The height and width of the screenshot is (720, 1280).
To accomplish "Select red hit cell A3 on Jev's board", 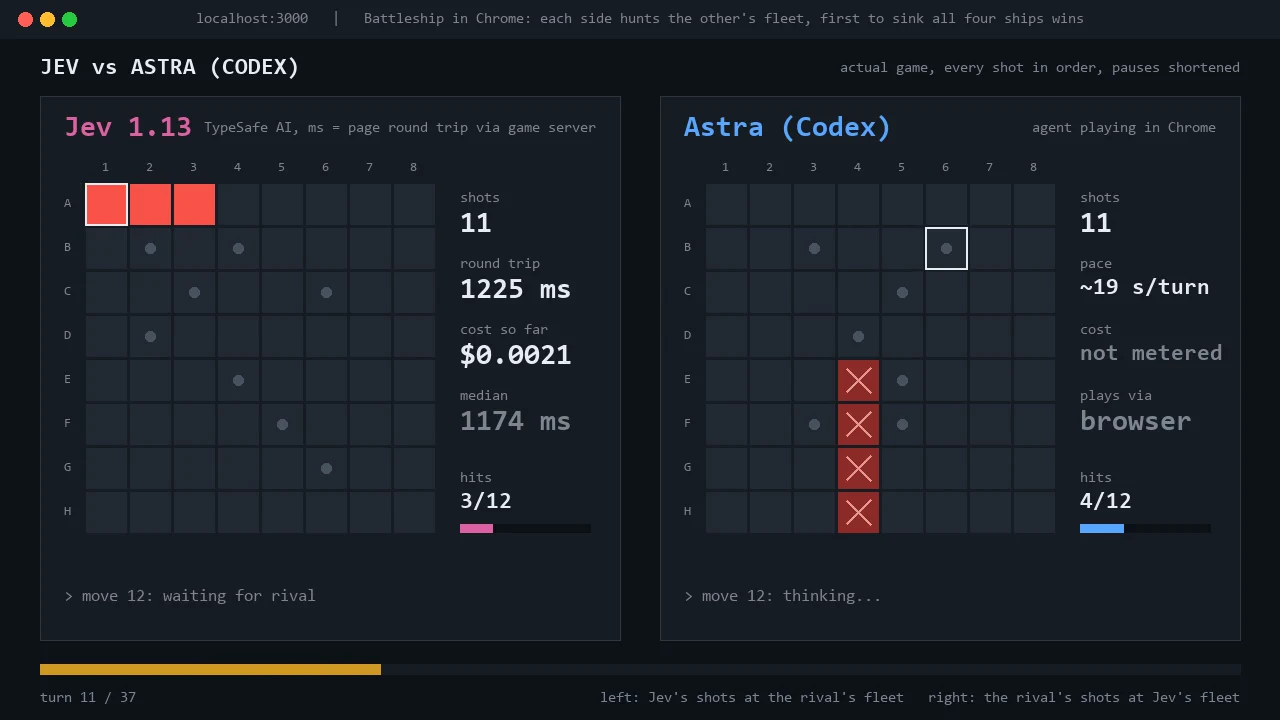I will pos(194,204).
